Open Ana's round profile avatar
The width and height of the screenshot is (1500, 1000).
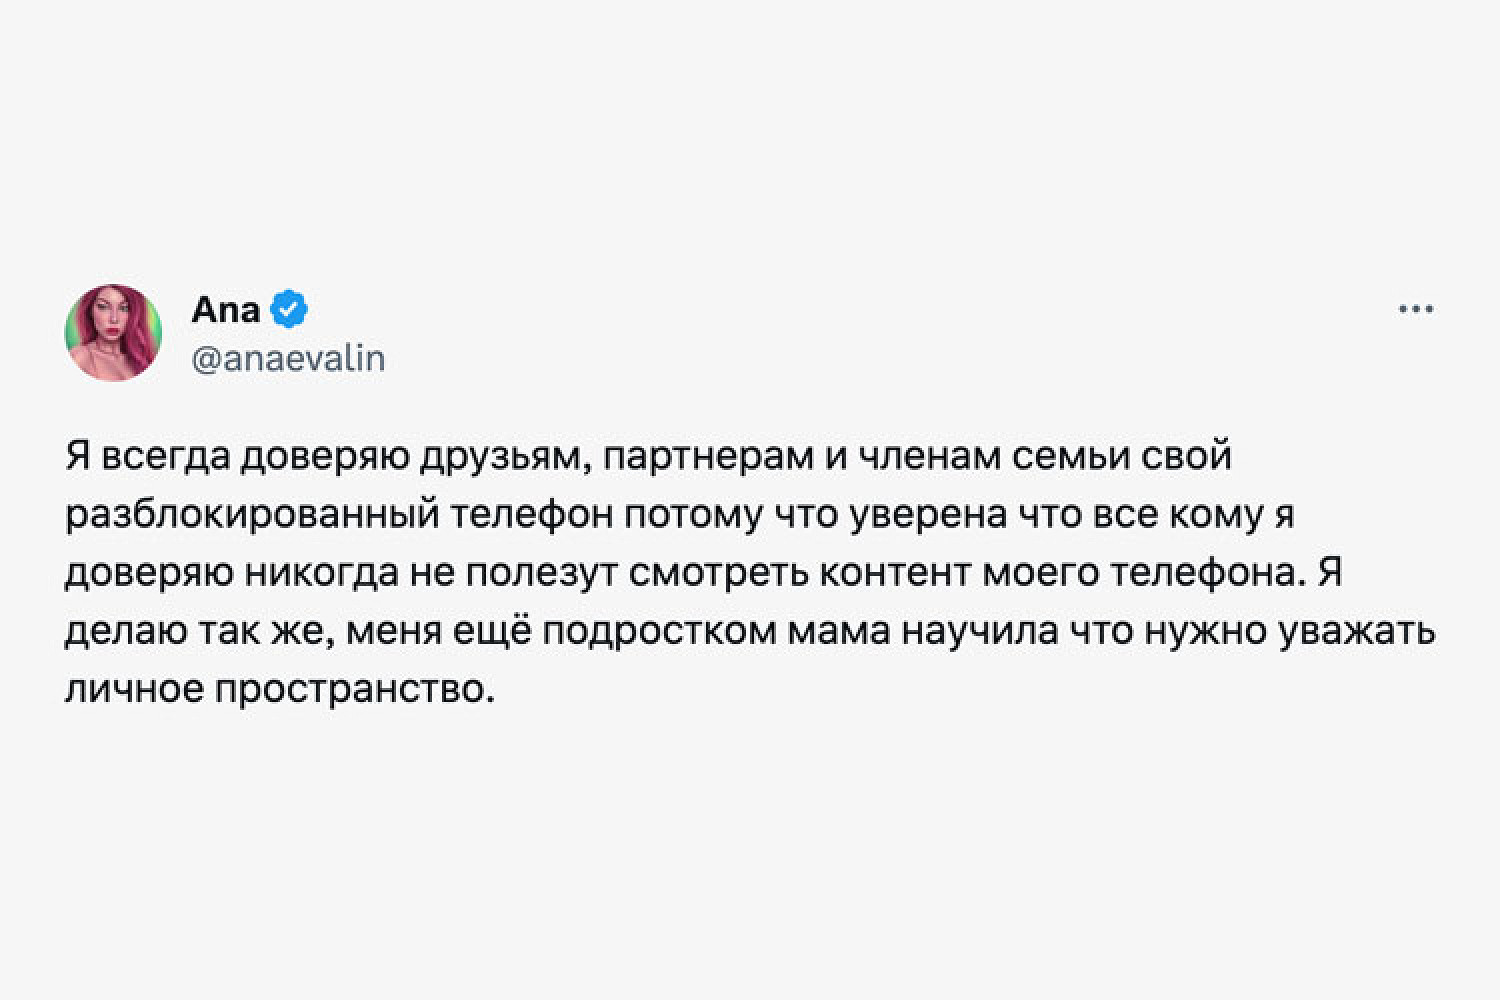(113, 333)
